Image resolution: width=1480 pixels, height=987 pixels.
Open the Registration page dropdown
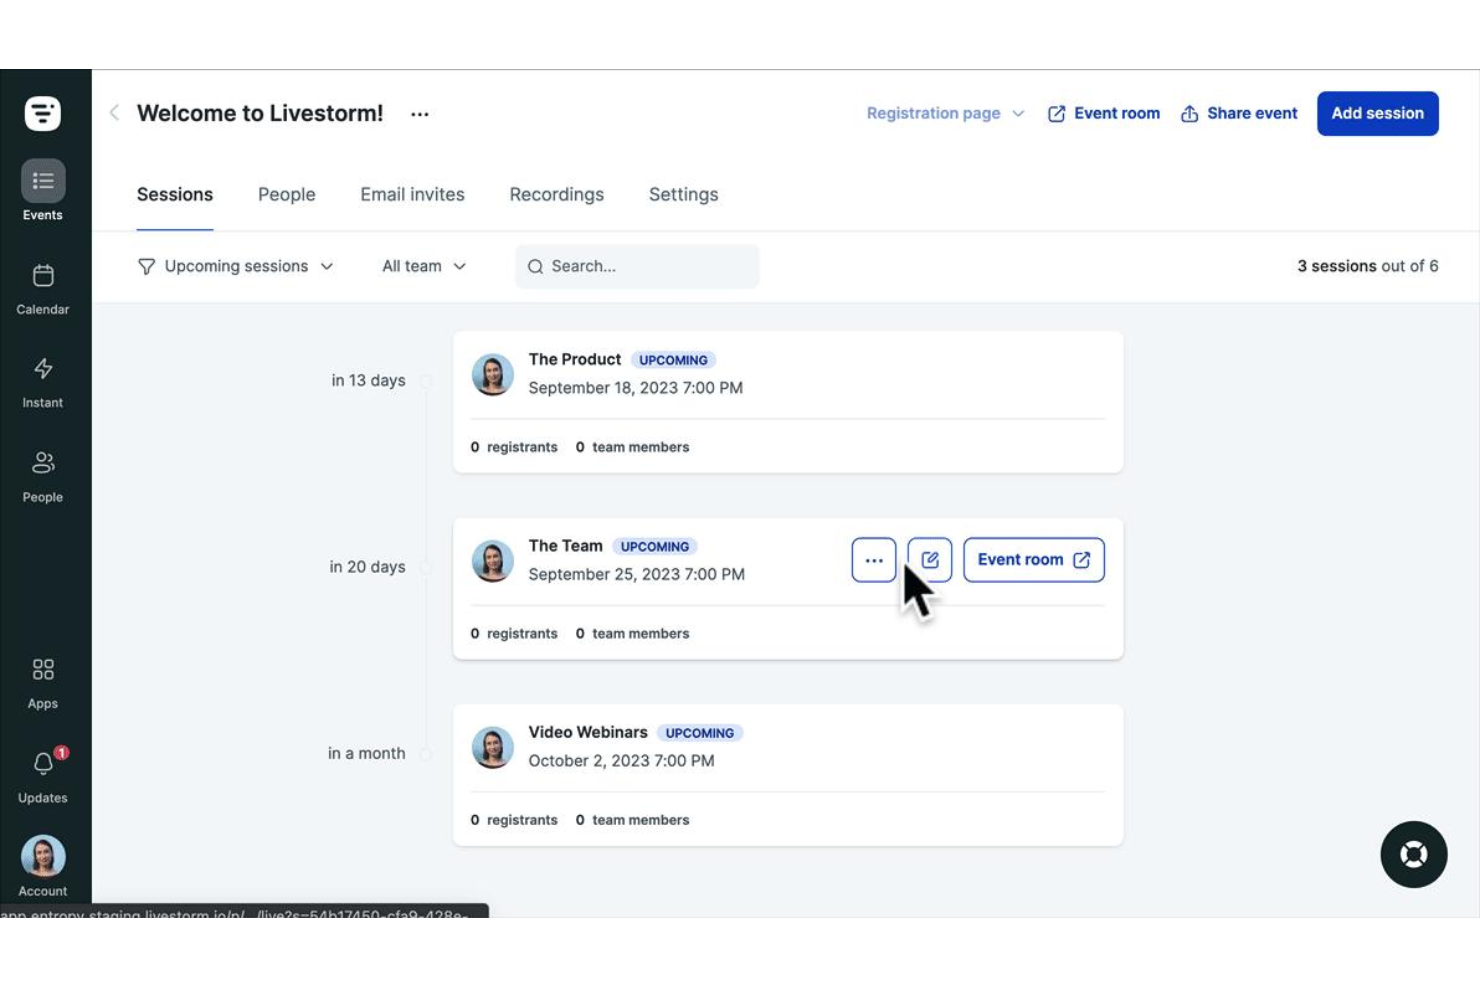pyautogui.click(x=943, y=113)
